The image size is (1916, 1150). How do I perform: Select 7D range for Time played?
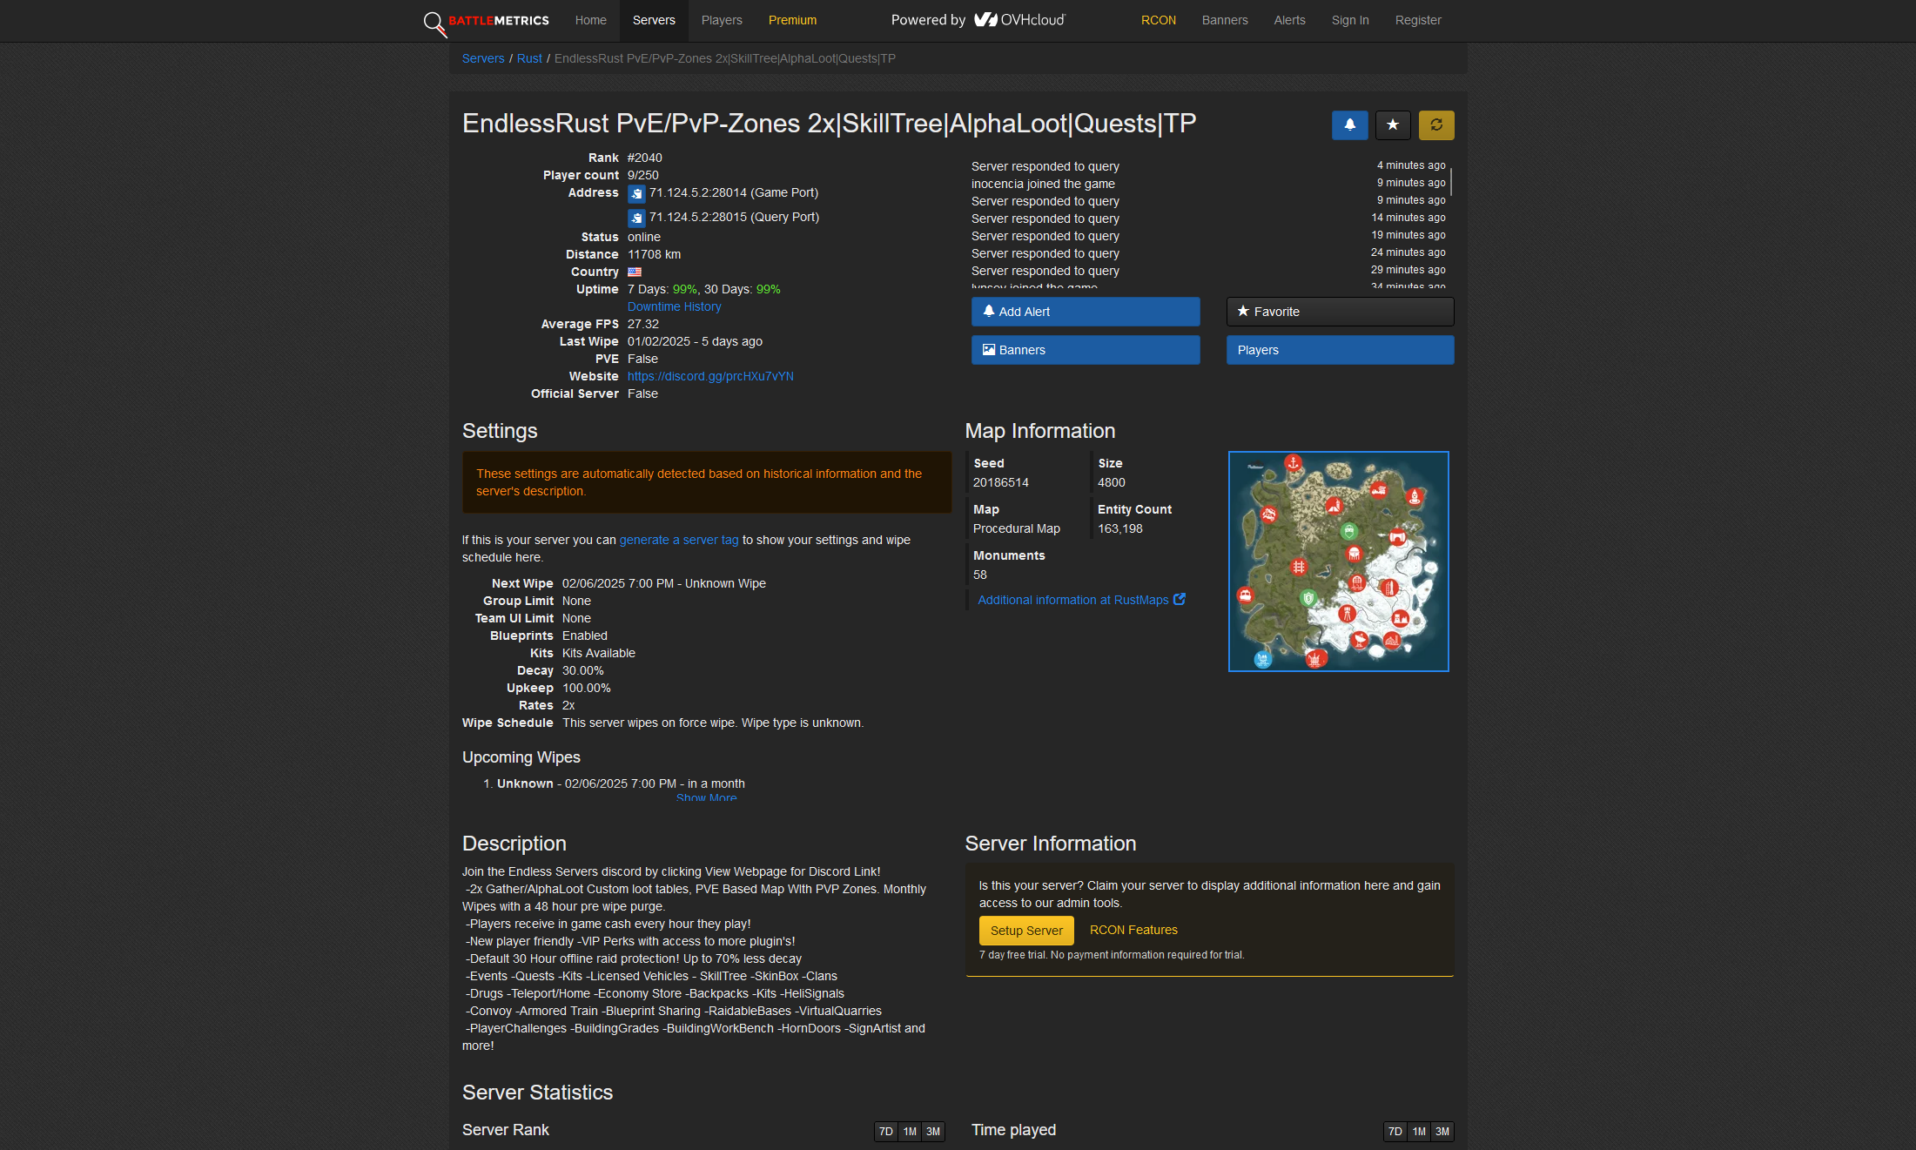[x=1395, y=1132]
